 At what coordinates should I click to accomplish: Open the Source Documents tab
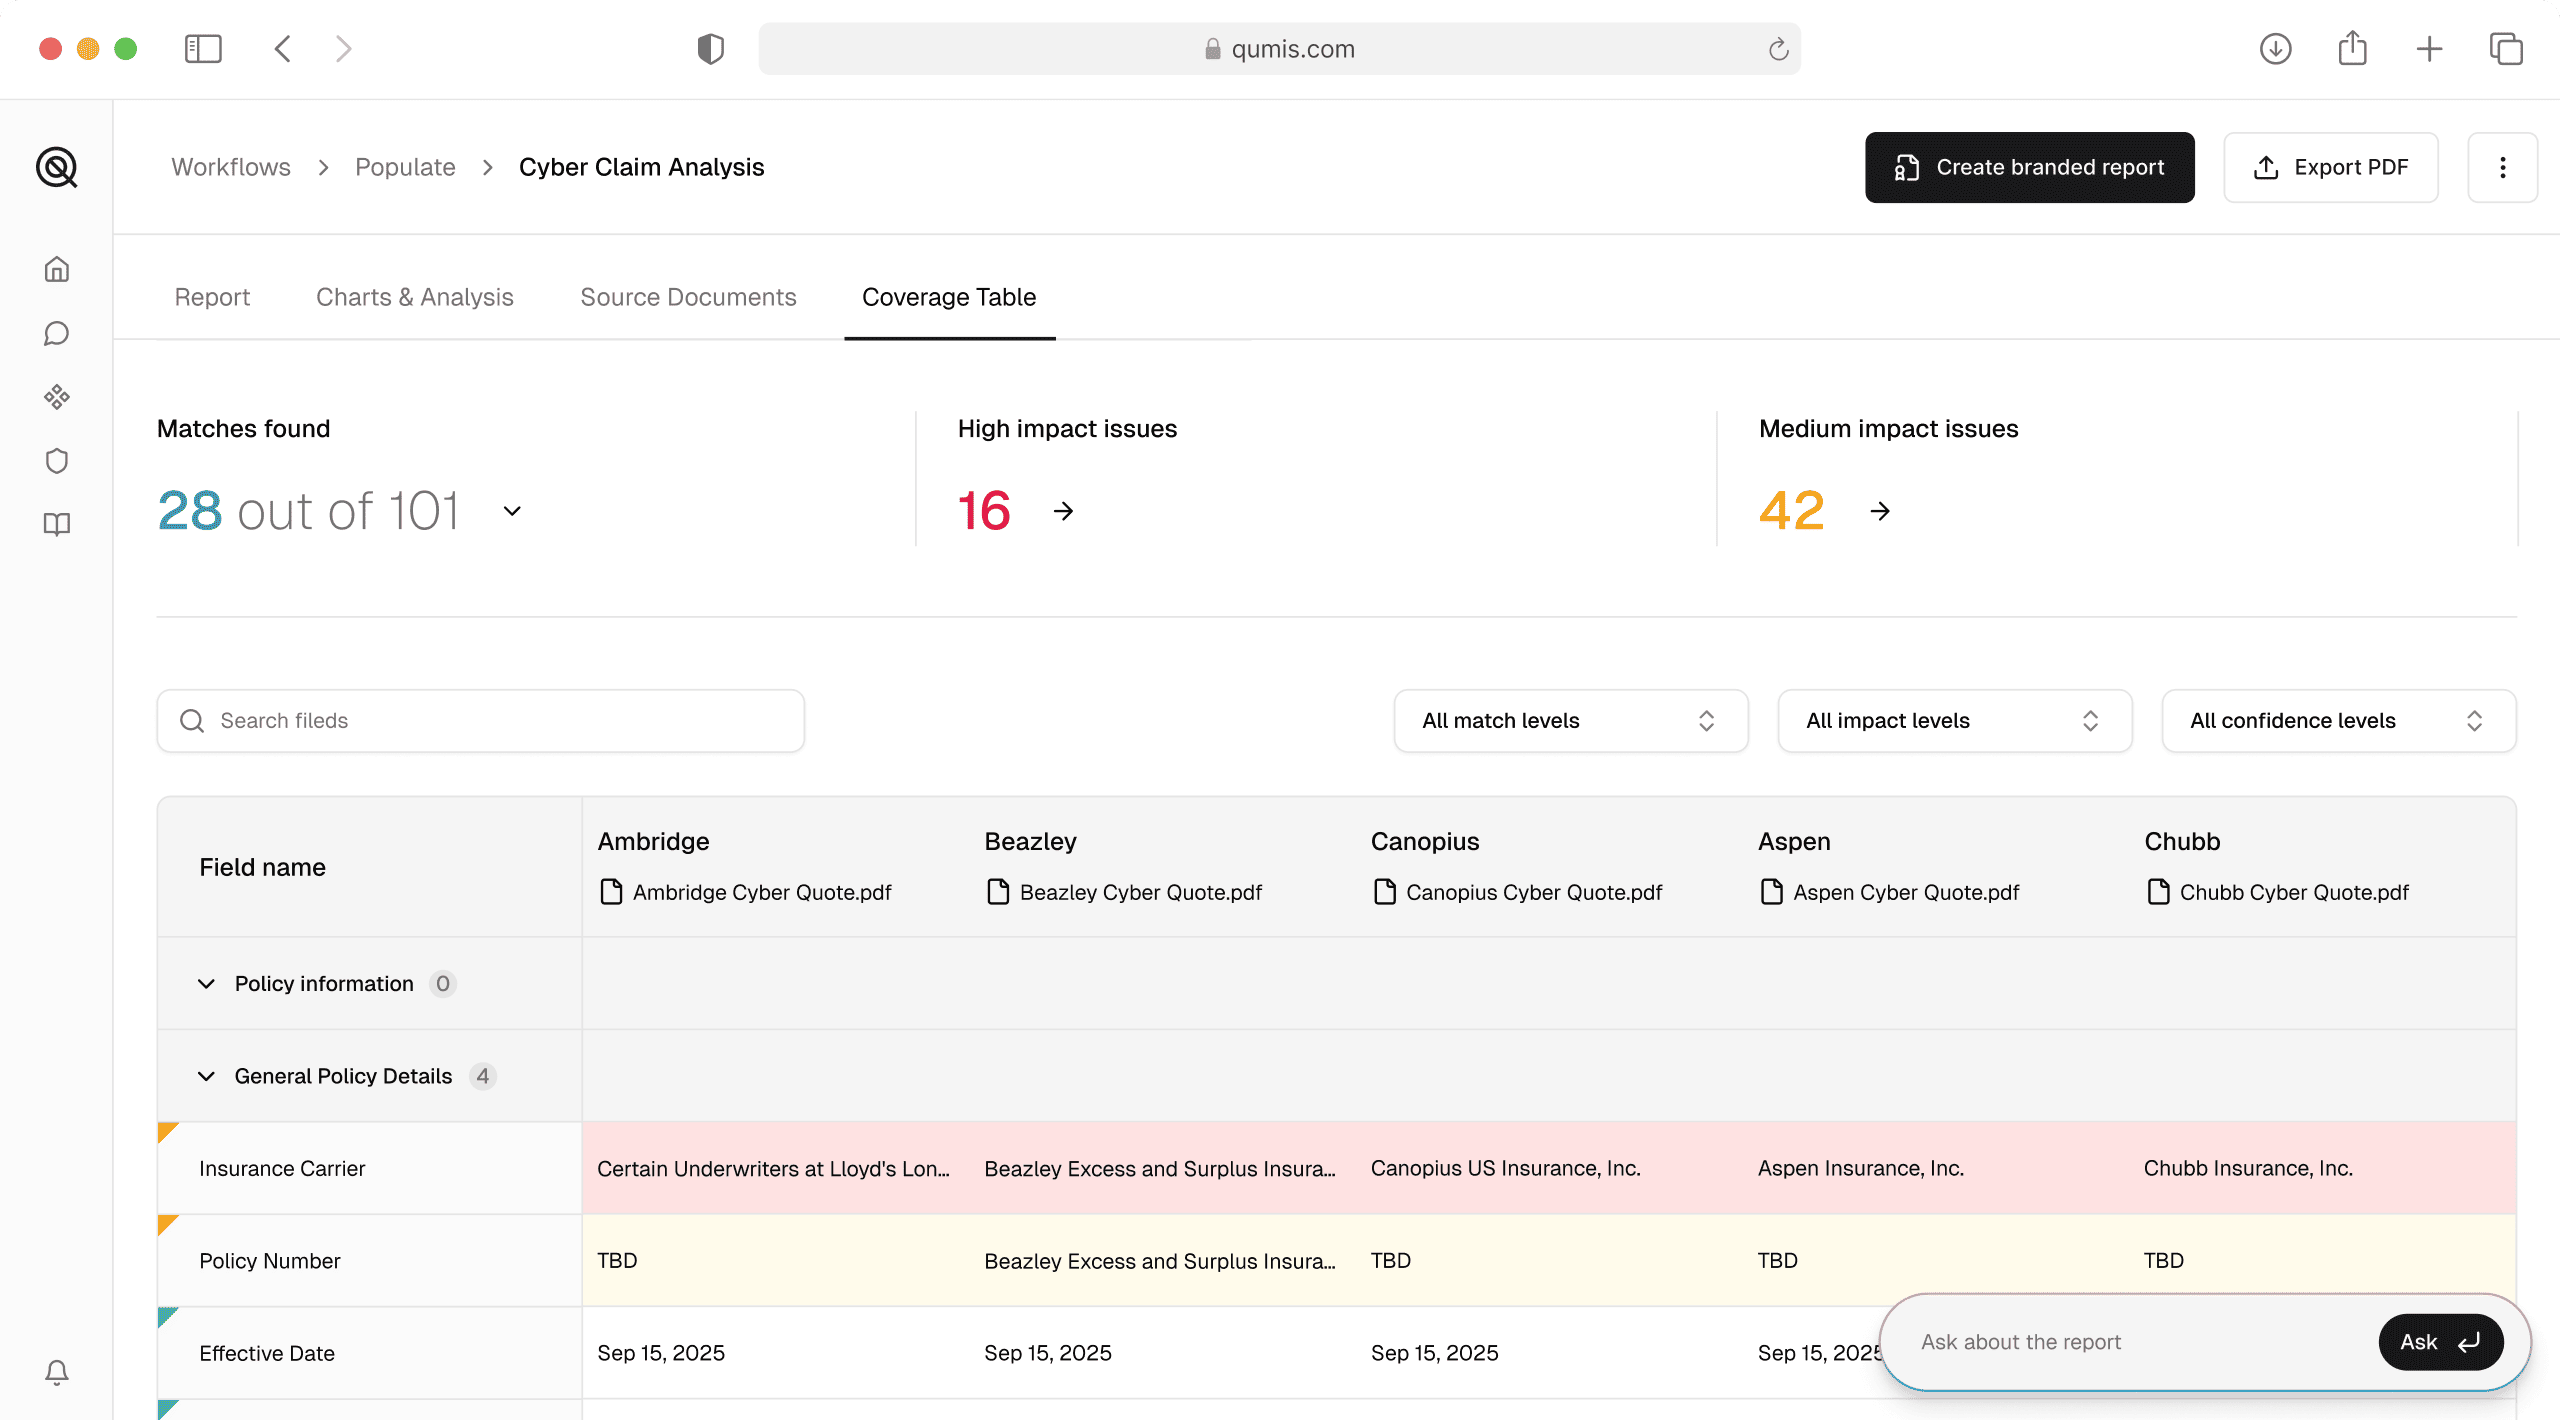pos(688,297)
